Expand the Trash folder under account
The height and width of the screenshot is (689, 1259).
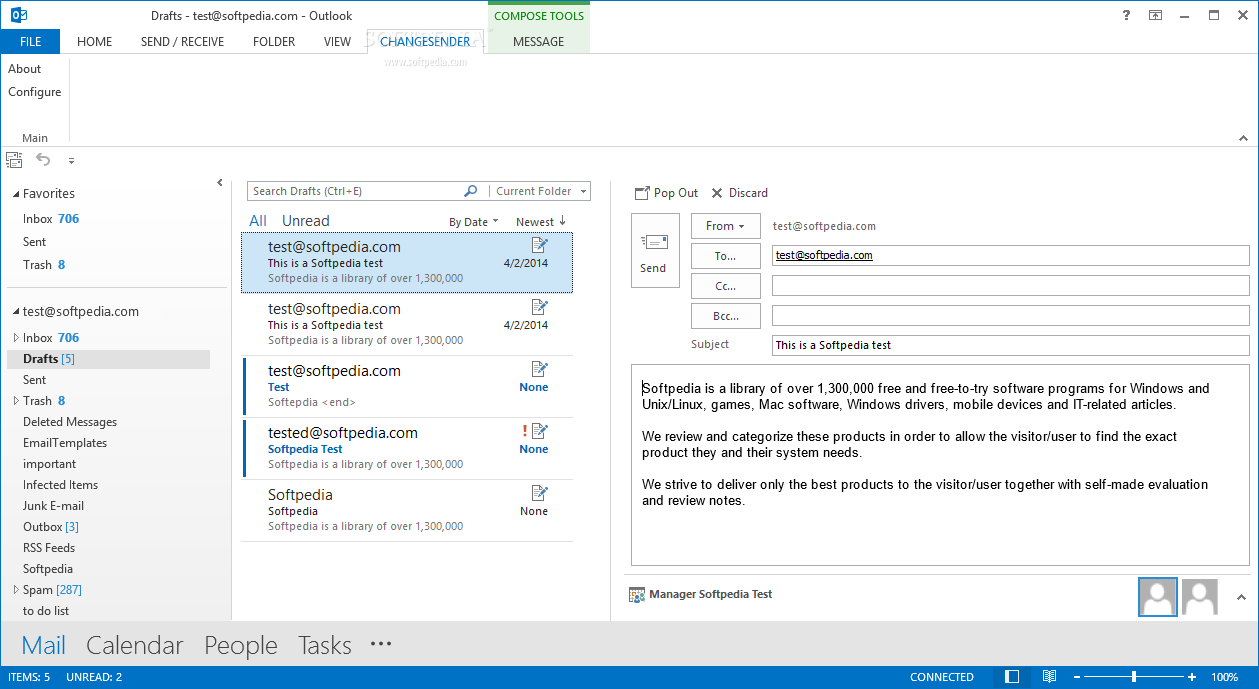click(x=15, y=401)
